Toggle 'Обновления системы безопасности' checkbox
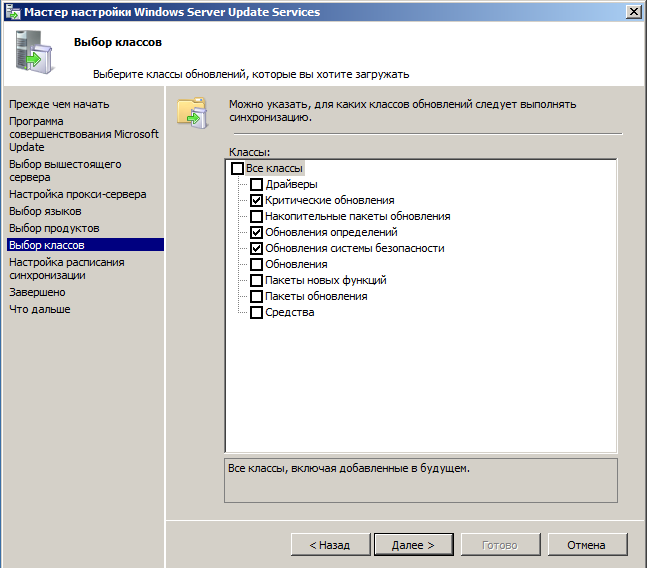647x568 pixels. pos(256,248)
